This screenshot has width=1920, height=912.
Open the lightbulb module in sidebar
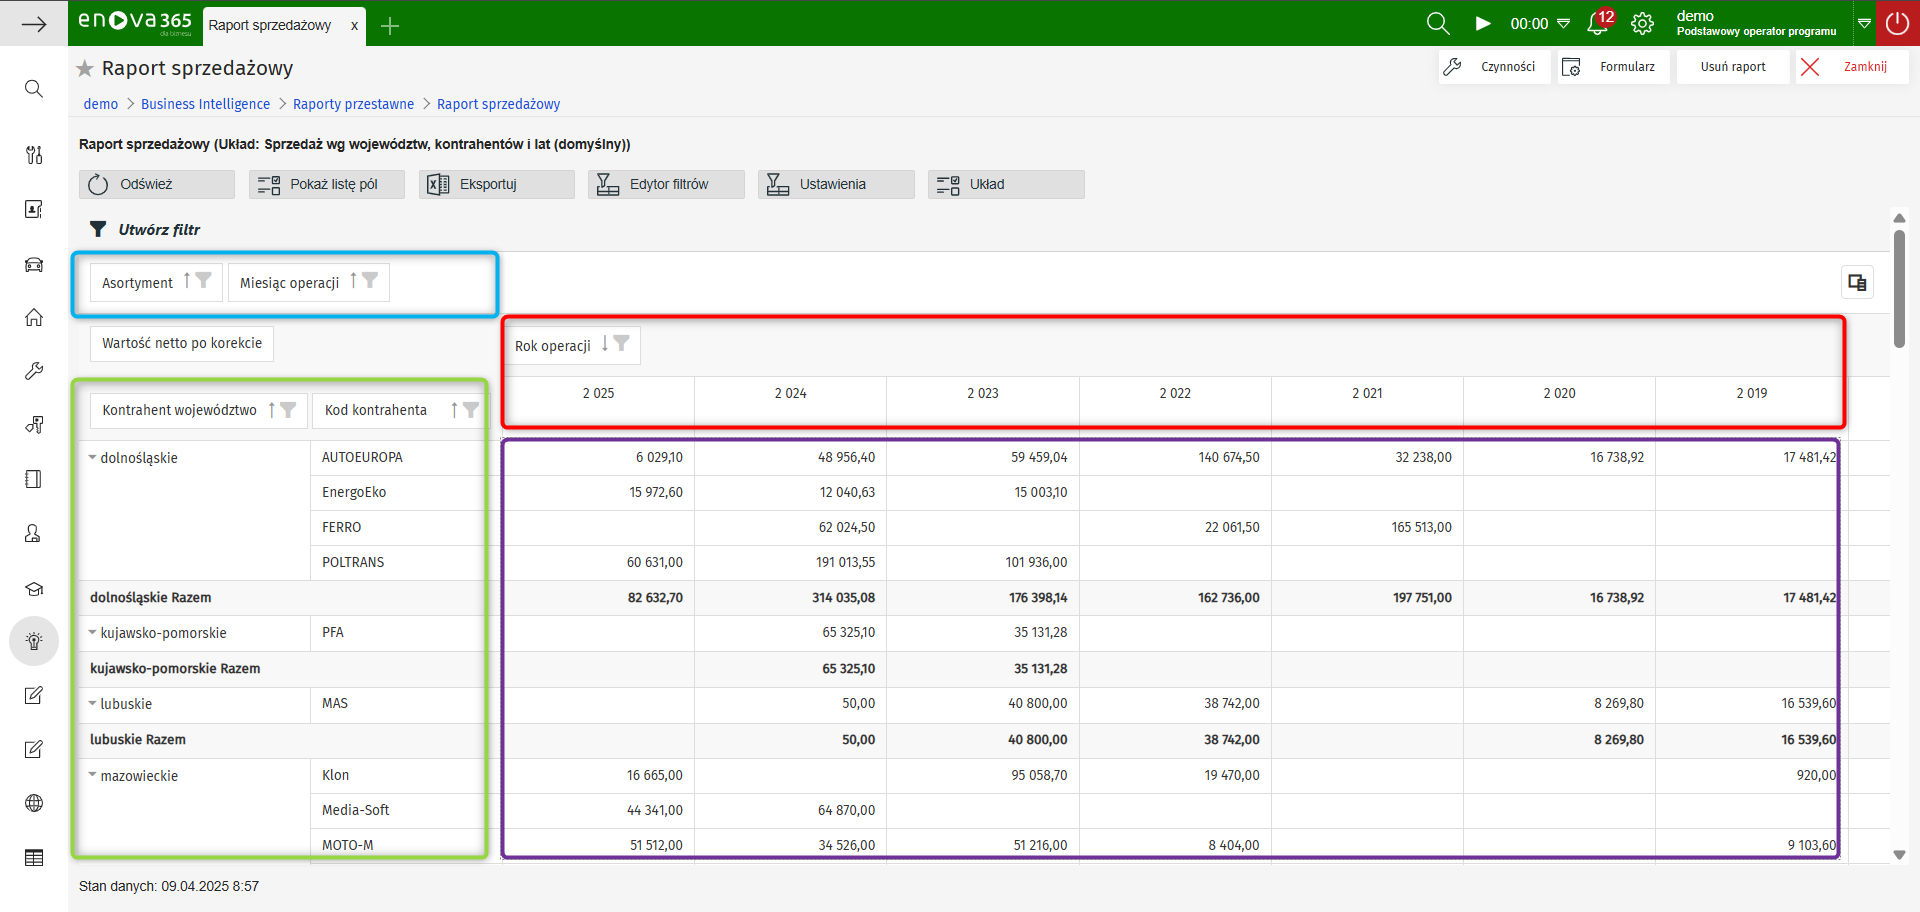tap(34, 641)
